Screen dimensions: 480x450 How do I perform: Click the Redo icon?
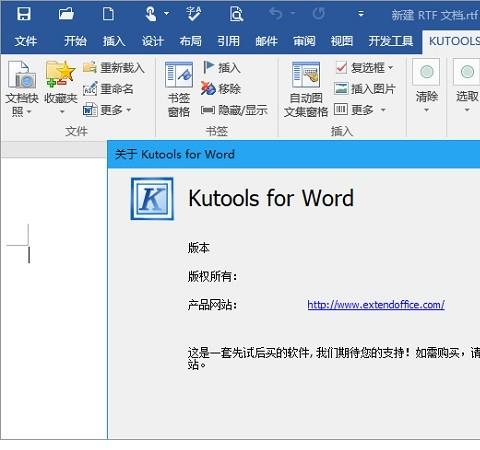[319, 14]
